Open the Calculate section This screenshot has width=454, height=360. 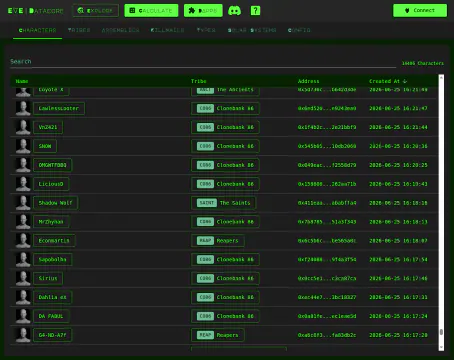(x=151, y=11)
